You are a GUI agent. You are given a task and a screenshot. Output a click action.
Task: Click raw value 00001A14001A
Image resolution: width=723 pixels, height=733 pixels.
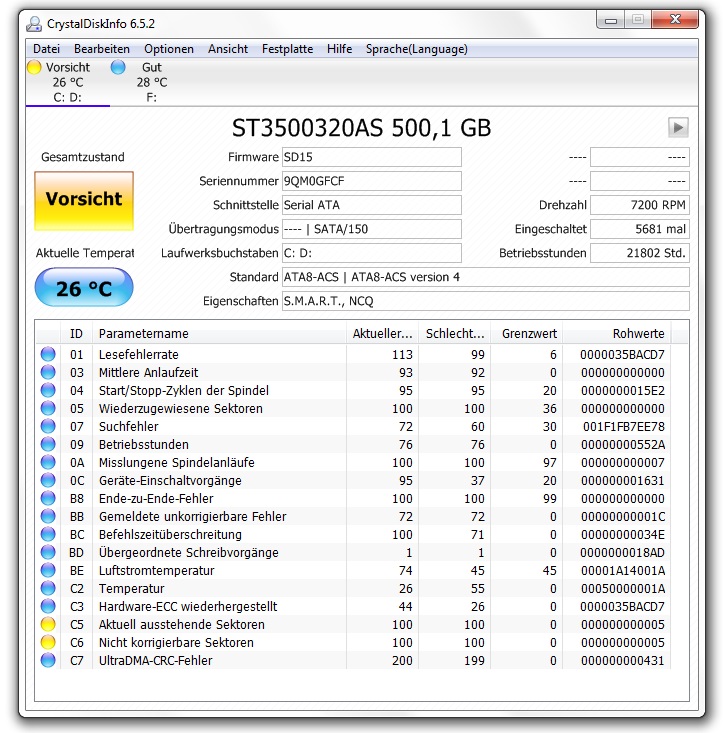[623, 570]
